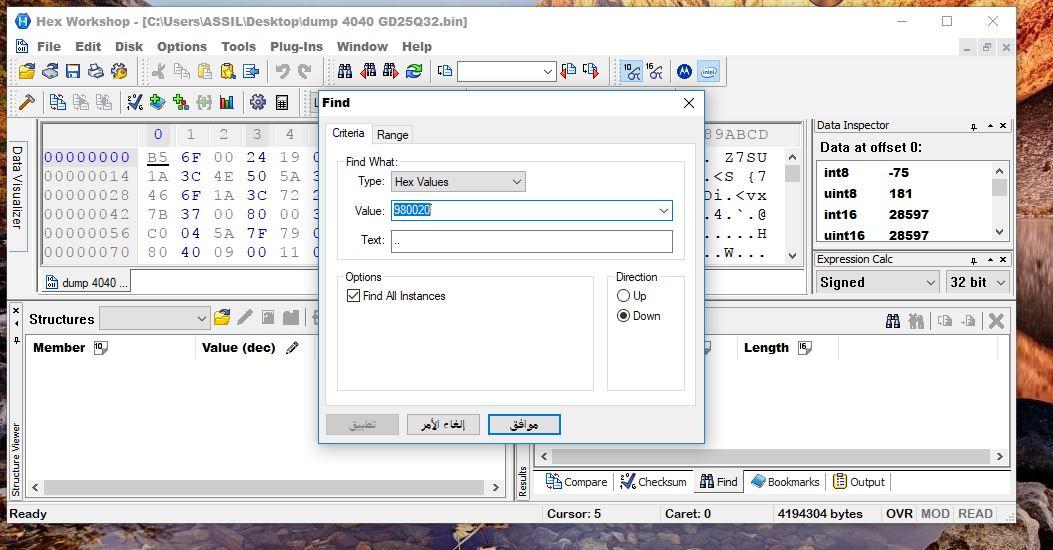Click the tools icon after Print
The width and height of the screenshot is (1053, 550).
[119, 71]
